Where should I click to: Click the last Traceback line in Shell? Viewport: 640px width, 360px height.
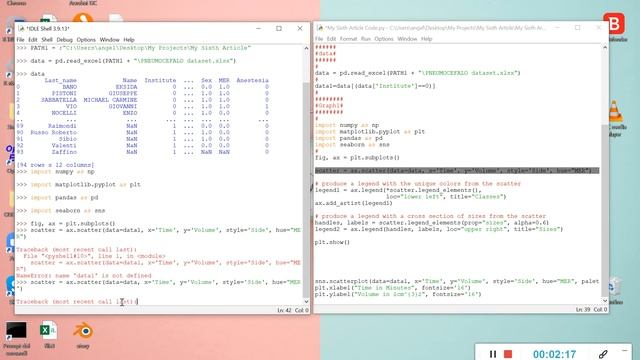click(x=77, y=302)
